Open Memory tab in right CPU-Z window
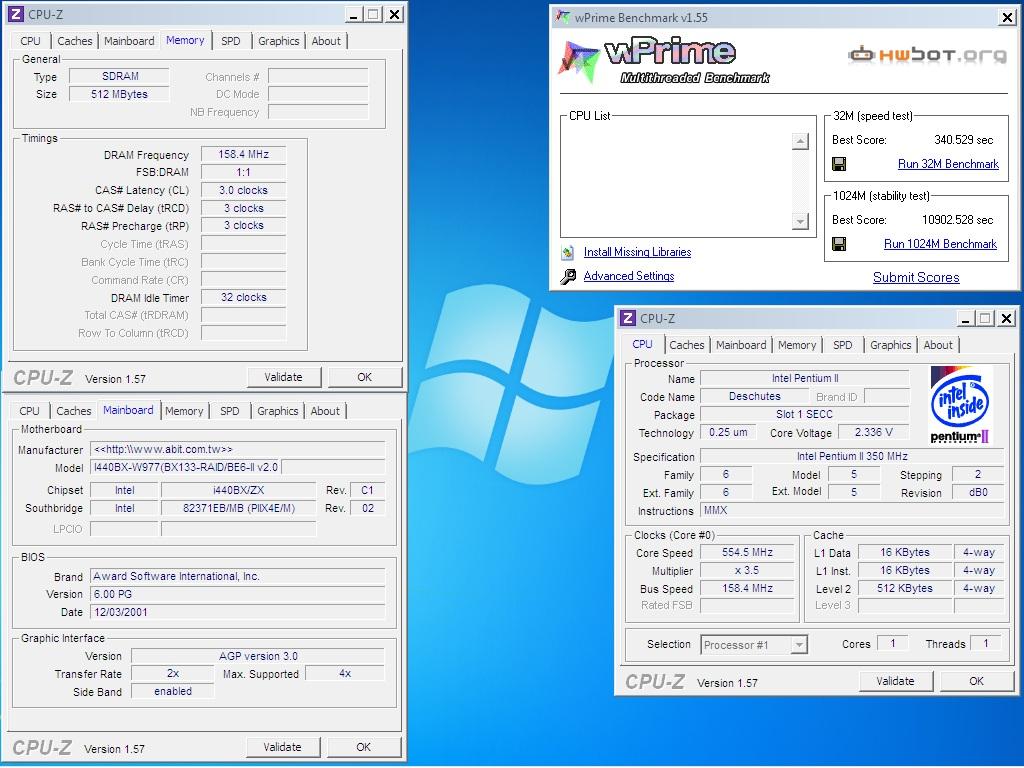 point(797,345)
